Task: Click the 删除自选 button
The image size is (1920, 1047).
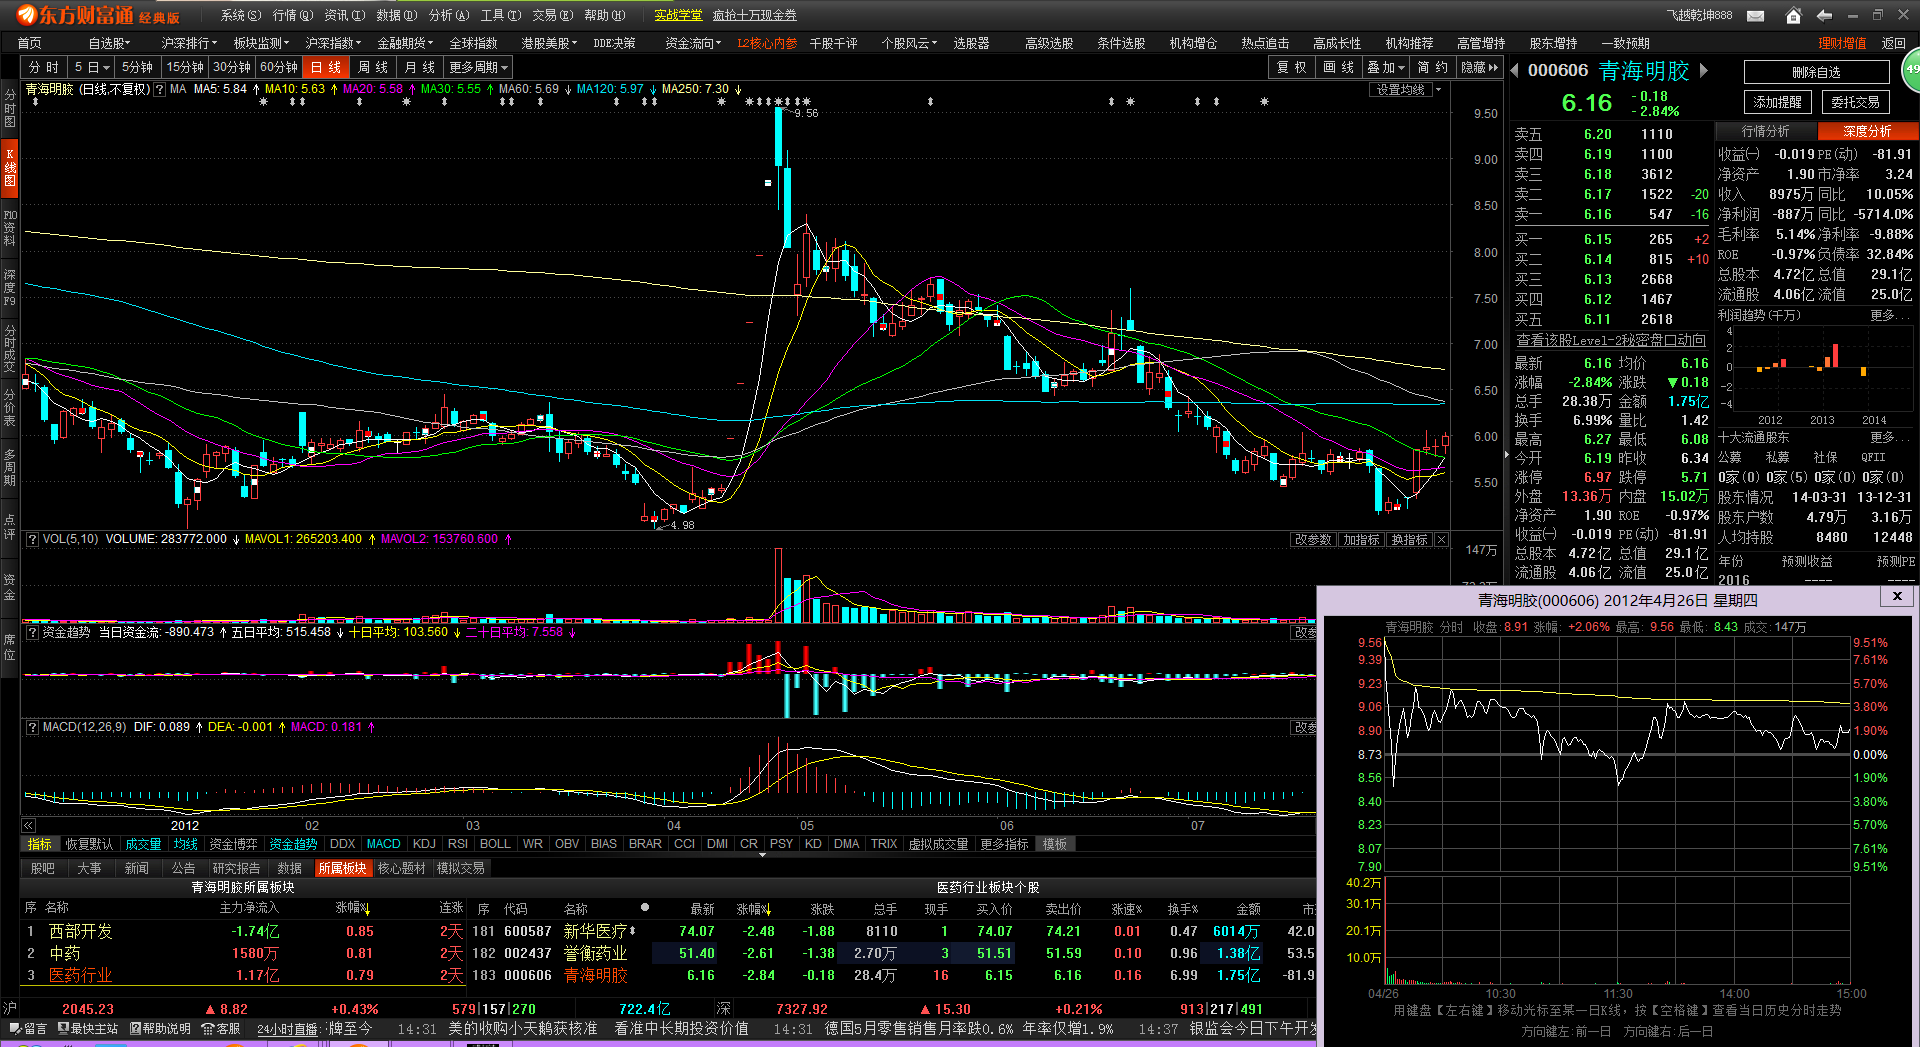Action: tap(1816, 72)
